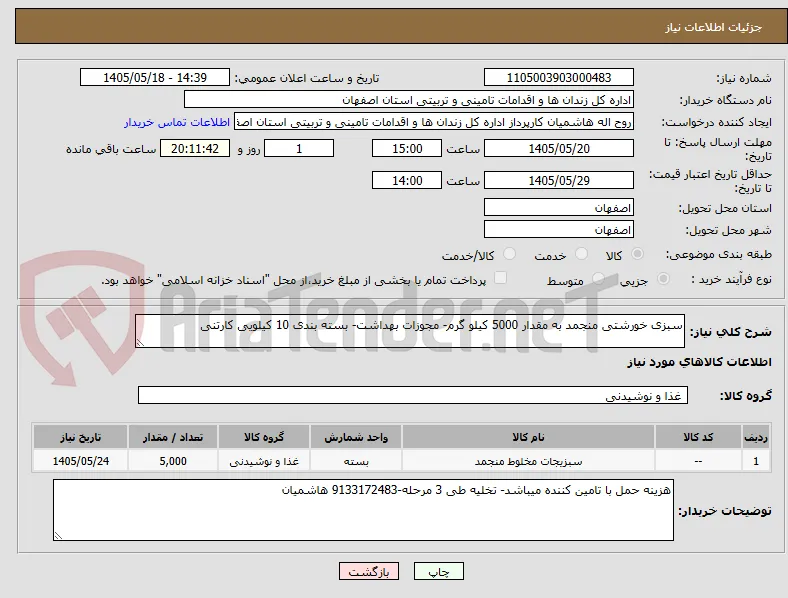Viewport: 788px width, 598px height.
Task: Click the remaining days field showing 1
Action: pos(299,148)
